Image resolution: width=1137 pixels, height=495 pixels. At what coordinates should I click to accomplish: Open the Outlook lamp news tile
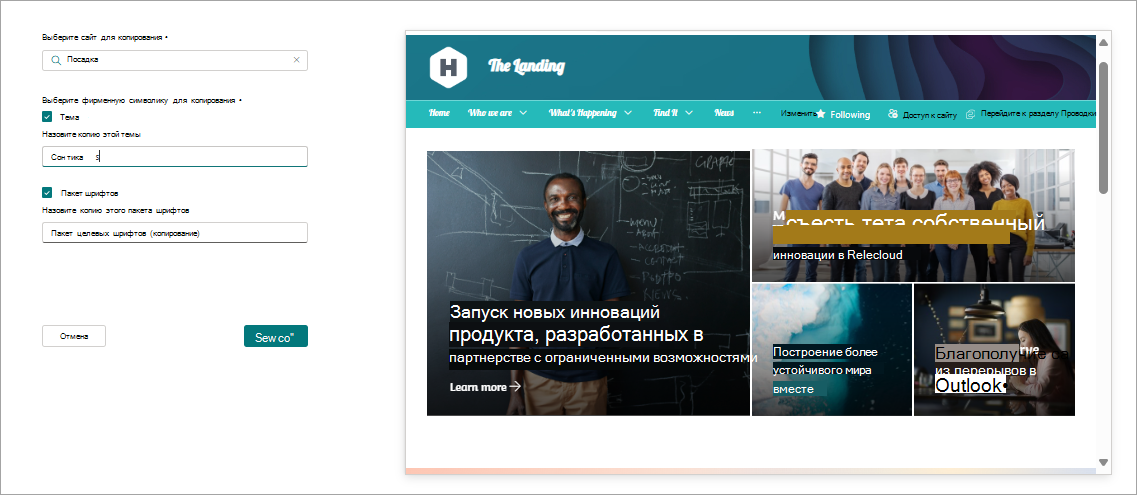pos(994,350)
